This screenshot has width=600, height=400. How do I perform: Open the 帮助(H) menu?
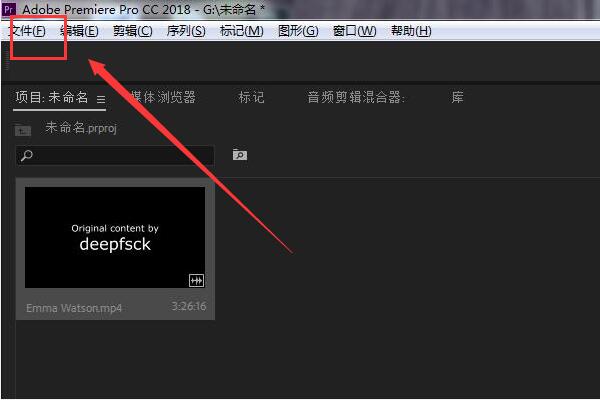(x=411, y=31)
